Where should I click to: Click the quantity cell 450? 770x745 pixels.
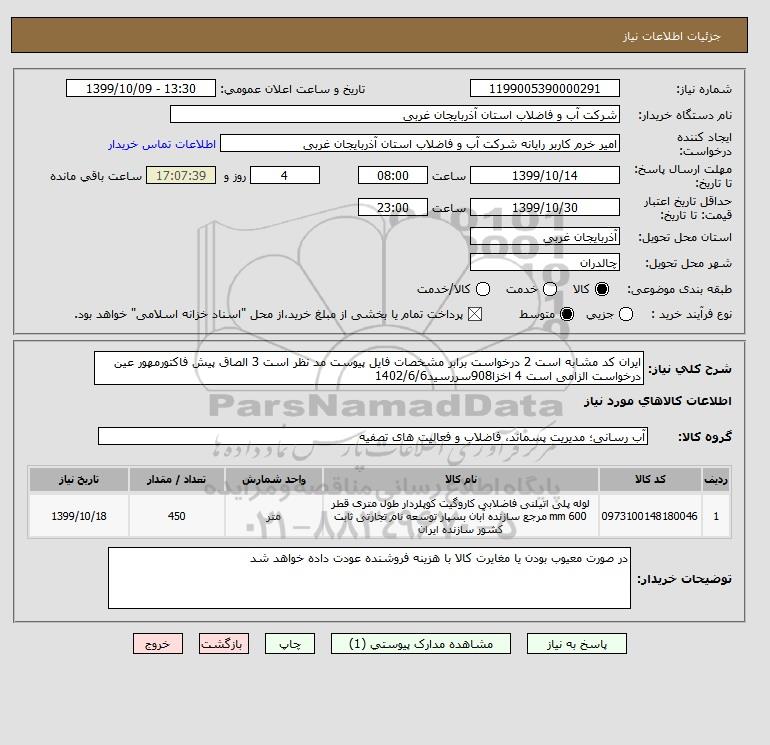176,516
